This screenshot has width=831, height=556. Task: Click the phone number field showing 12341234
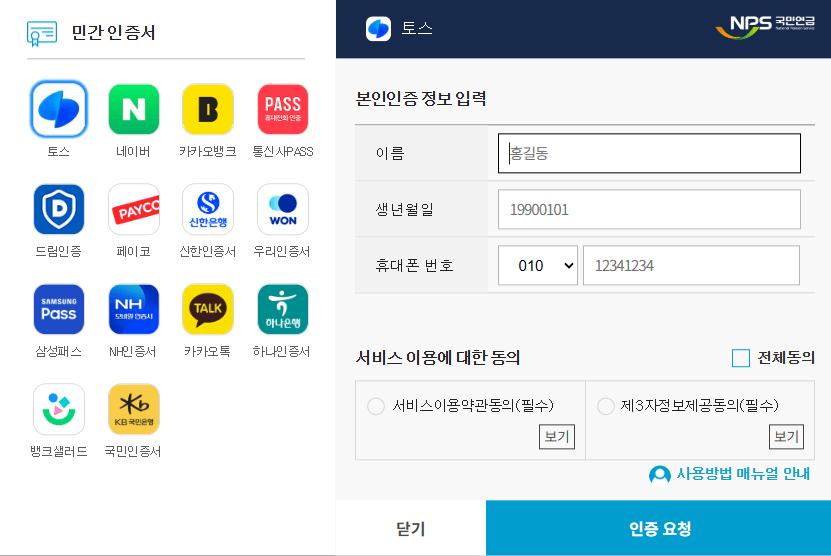point(691,265)
